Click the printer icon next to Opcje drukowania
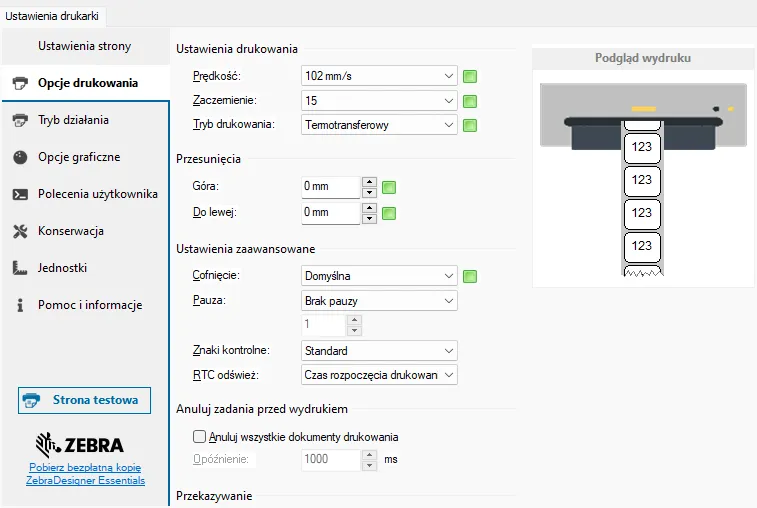 [x=19, y=83]
